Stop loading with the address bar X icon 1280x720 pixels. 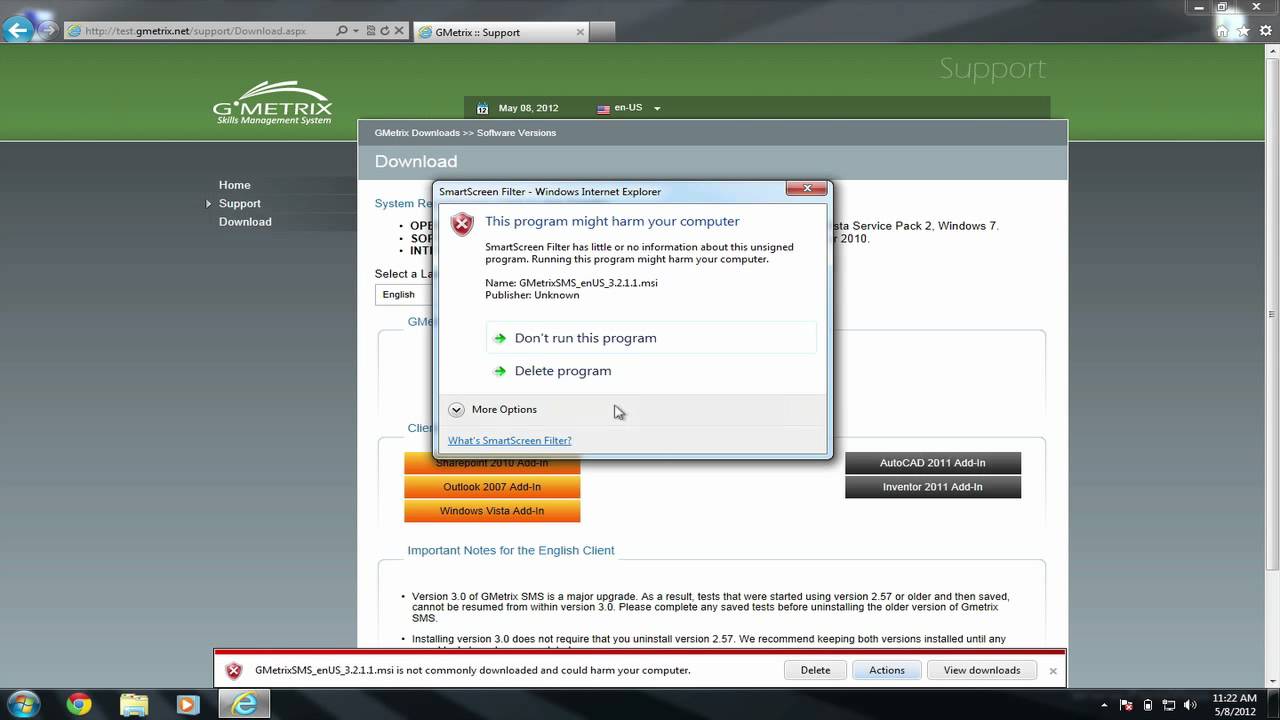coord(399,31)
